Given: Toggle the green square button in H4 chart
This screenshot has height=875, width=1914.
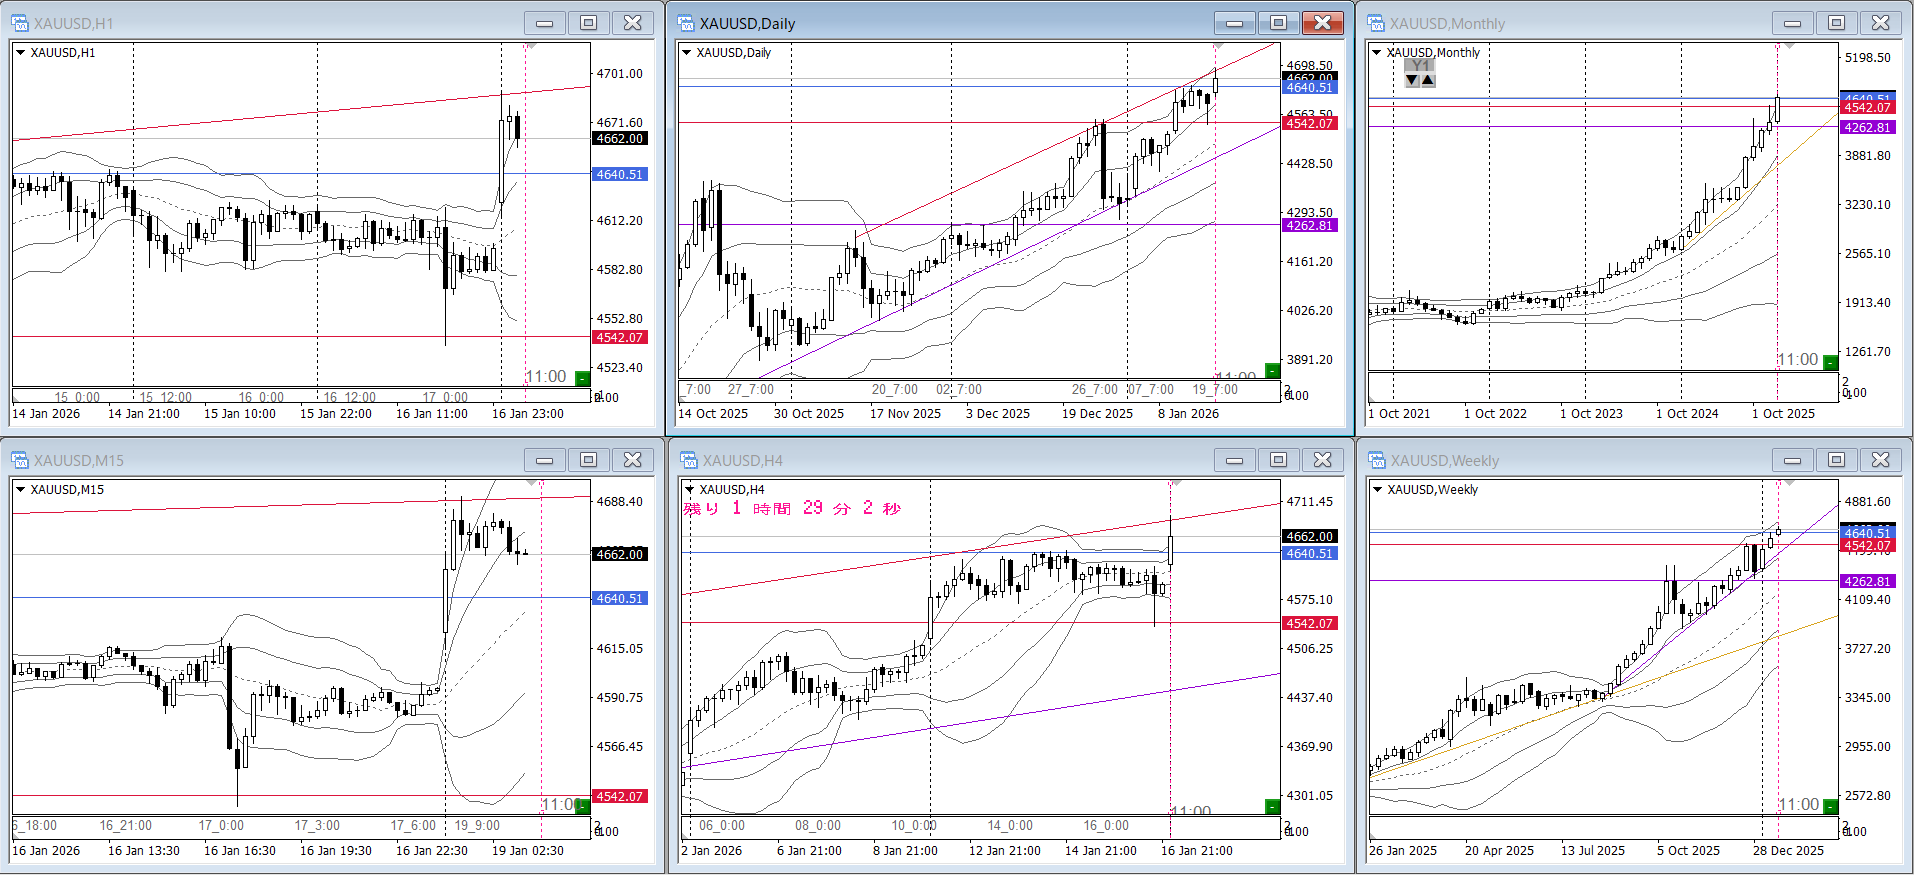Looking at the screenshot, I should pos(1272,806).
